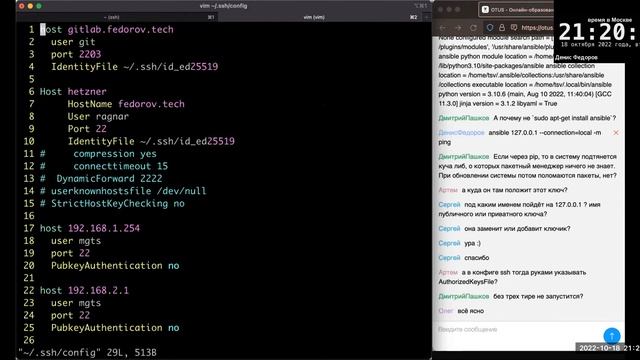Click the permissions icon beside the URL
The width and height of the screenshot is (640, 360).
point(514,28)
